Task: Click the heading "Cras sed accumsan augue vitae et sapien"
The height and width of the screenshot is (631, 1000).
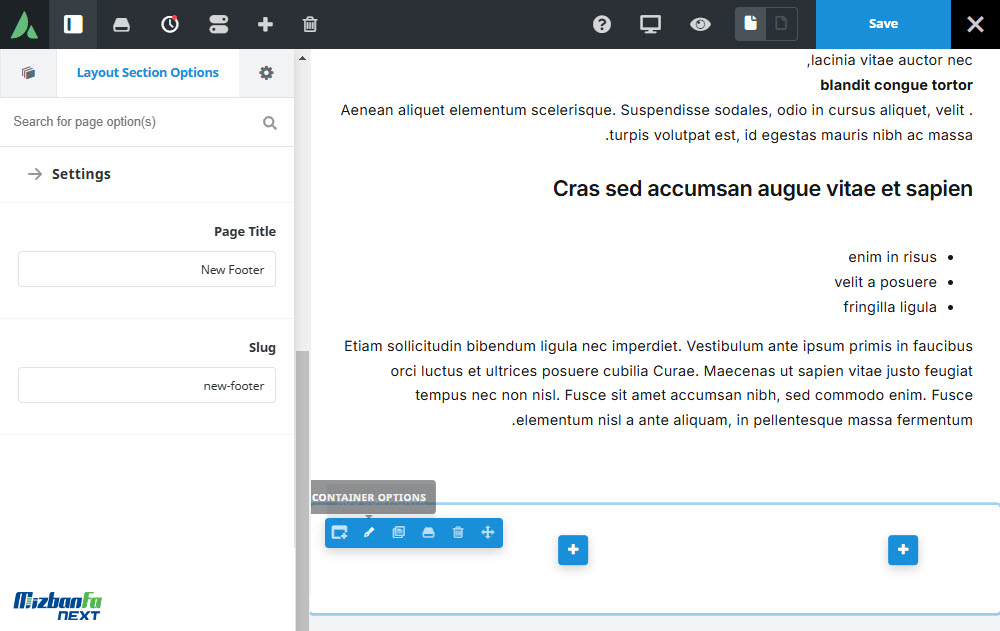Action: [763, 189]
